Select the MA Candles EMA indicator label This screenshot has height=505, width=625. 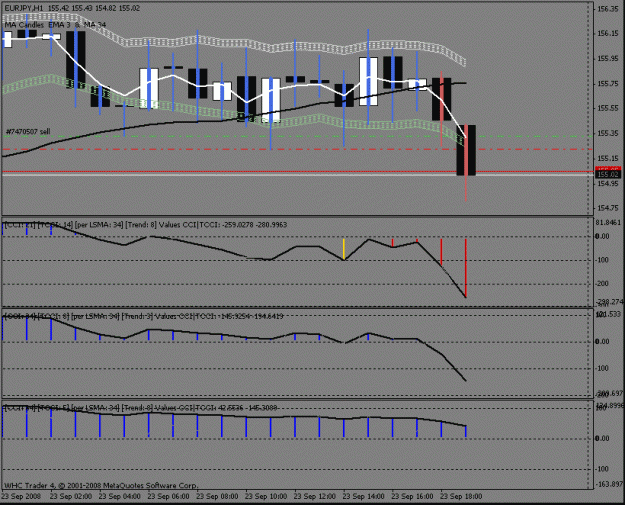click(x=55, y=25)
